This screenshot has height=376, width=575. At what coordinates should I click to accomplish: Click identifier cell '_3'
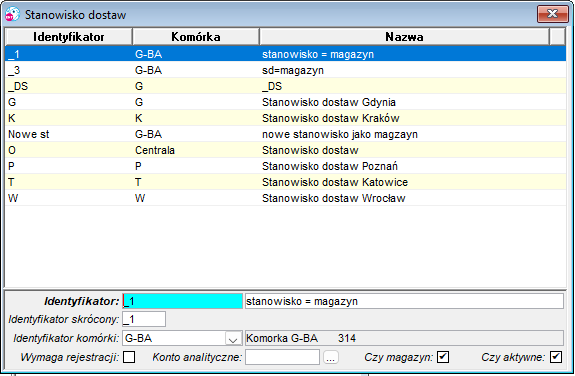pyautogui.click(x=69, y=70)
